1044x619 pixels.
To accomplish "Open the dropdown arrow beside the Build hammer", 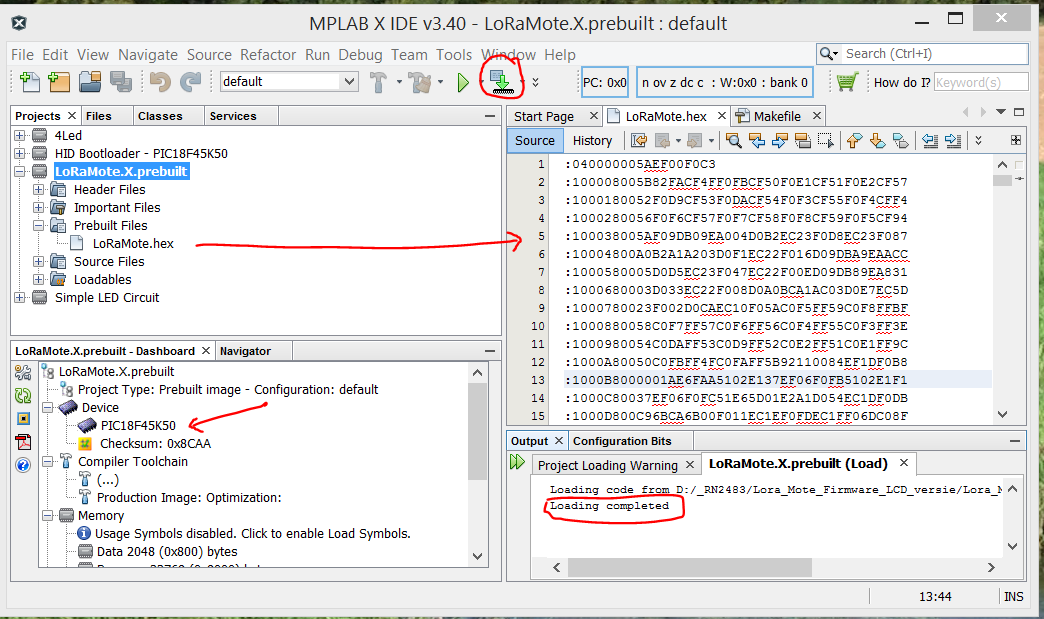I will pyautogui.click(x=399, y=83).
